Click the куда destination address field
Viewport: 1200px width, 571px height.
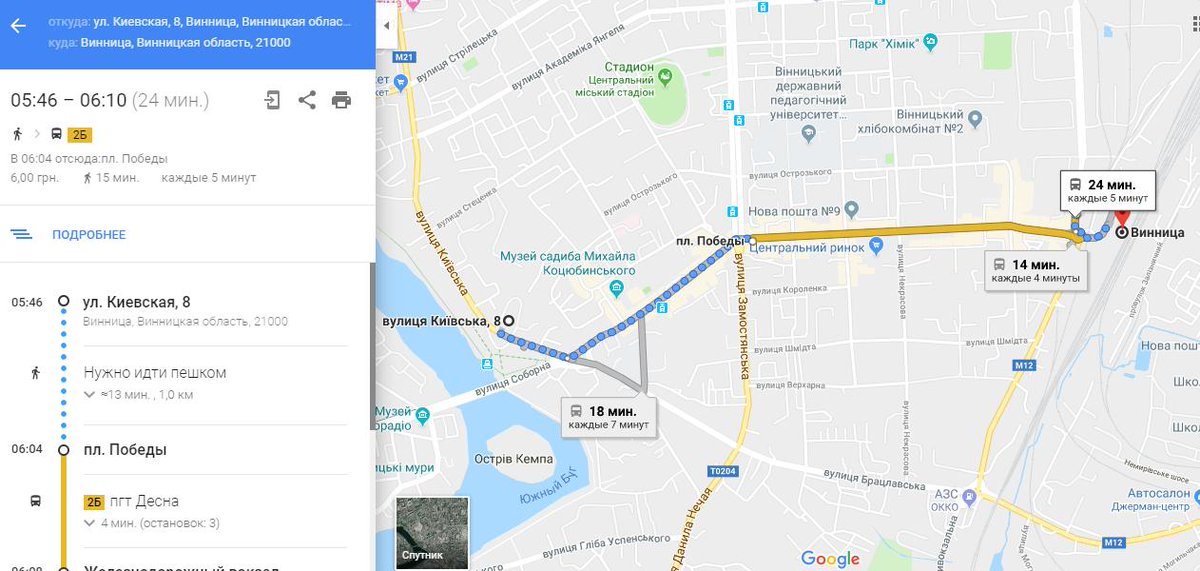[x=168, y=43]
